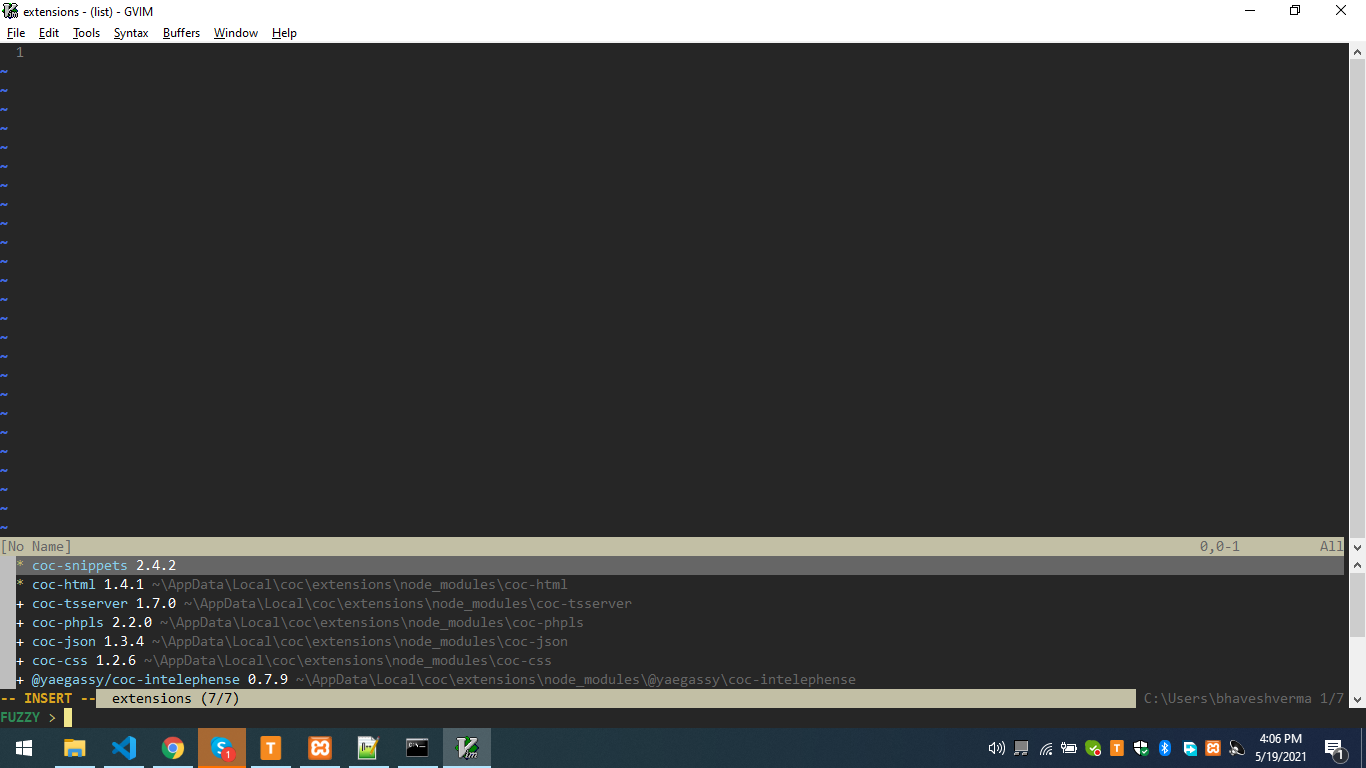Open the XAMPP Control Panel from taskbar
The width and height of the screenshot is (1366, 768).
point(319,747)
